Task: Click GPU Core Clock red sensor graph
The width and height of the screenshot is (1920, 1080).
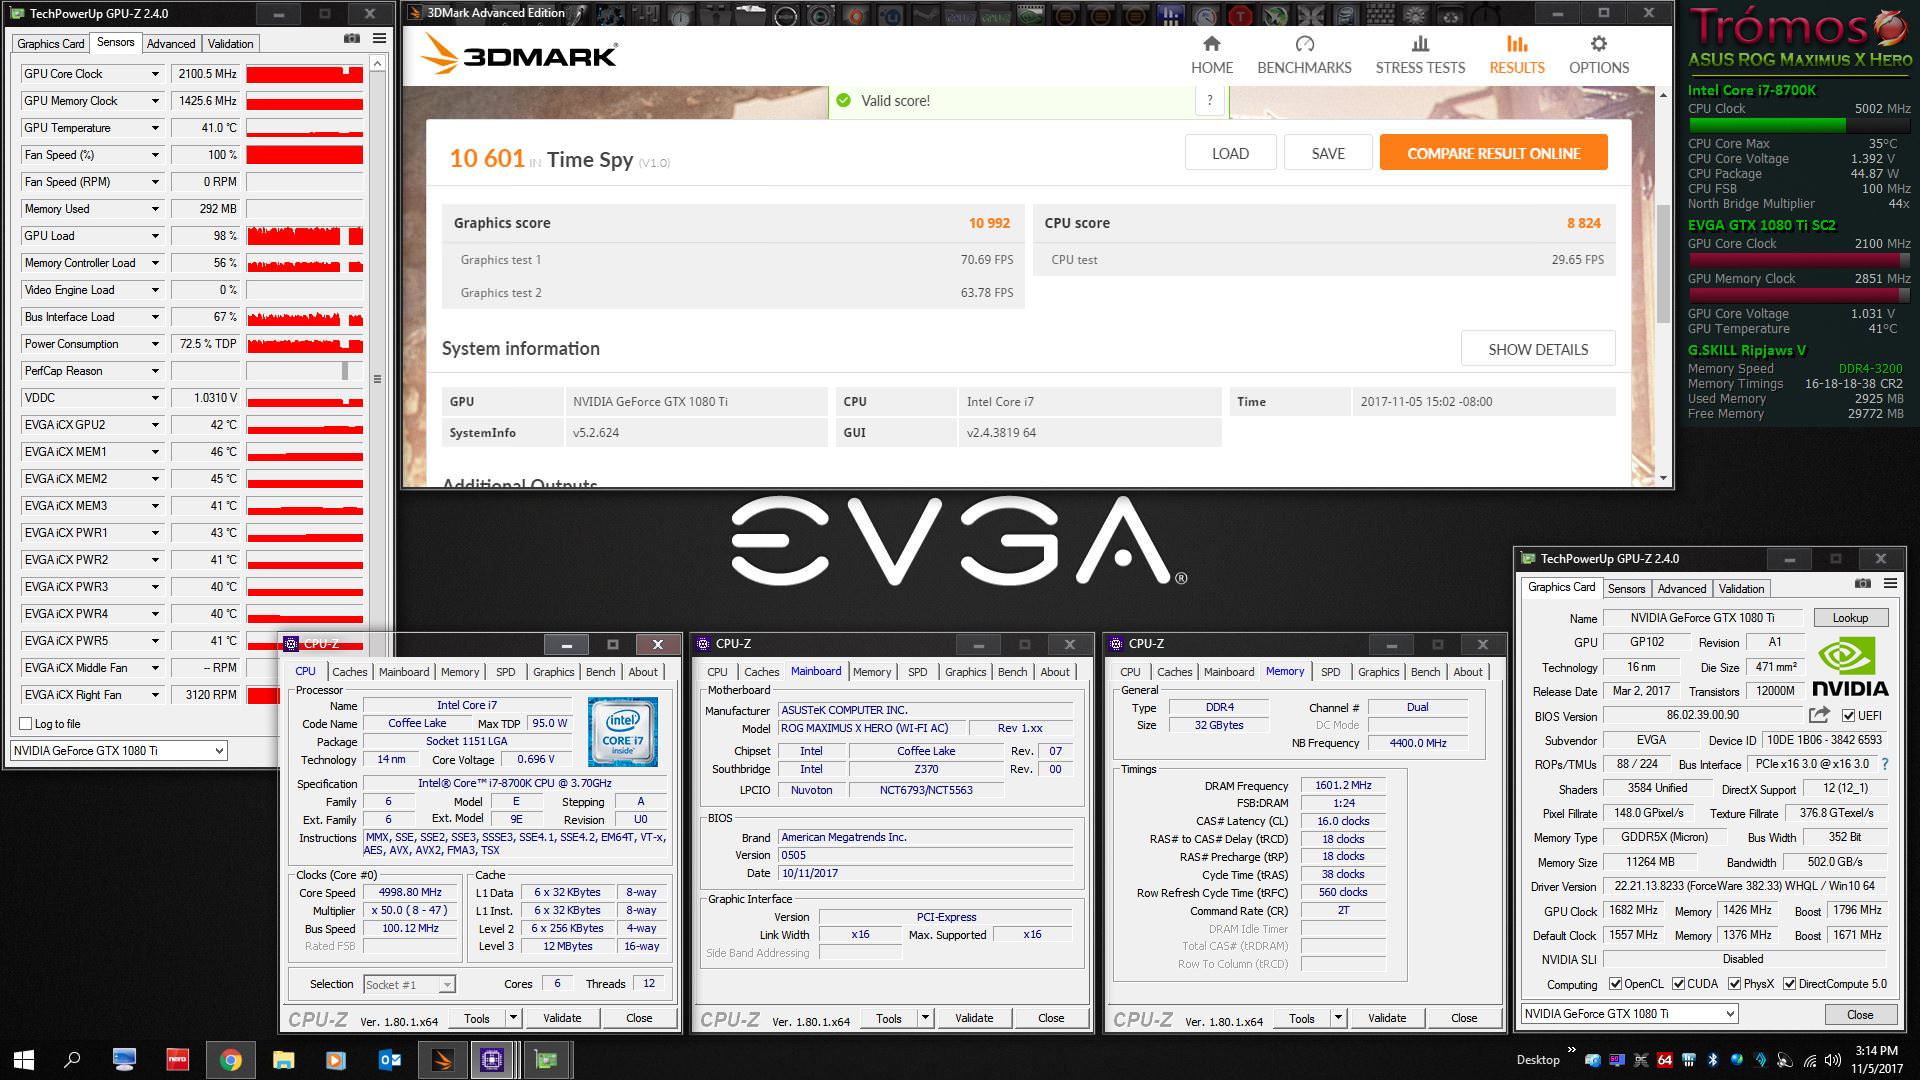Action: [304, 74]
